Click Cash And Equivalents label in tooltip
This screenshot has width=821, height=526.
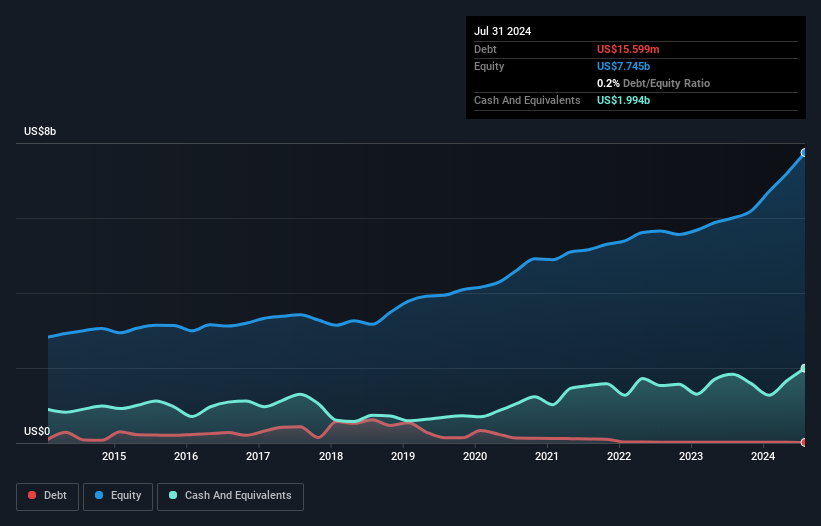(x=527, y=100)
